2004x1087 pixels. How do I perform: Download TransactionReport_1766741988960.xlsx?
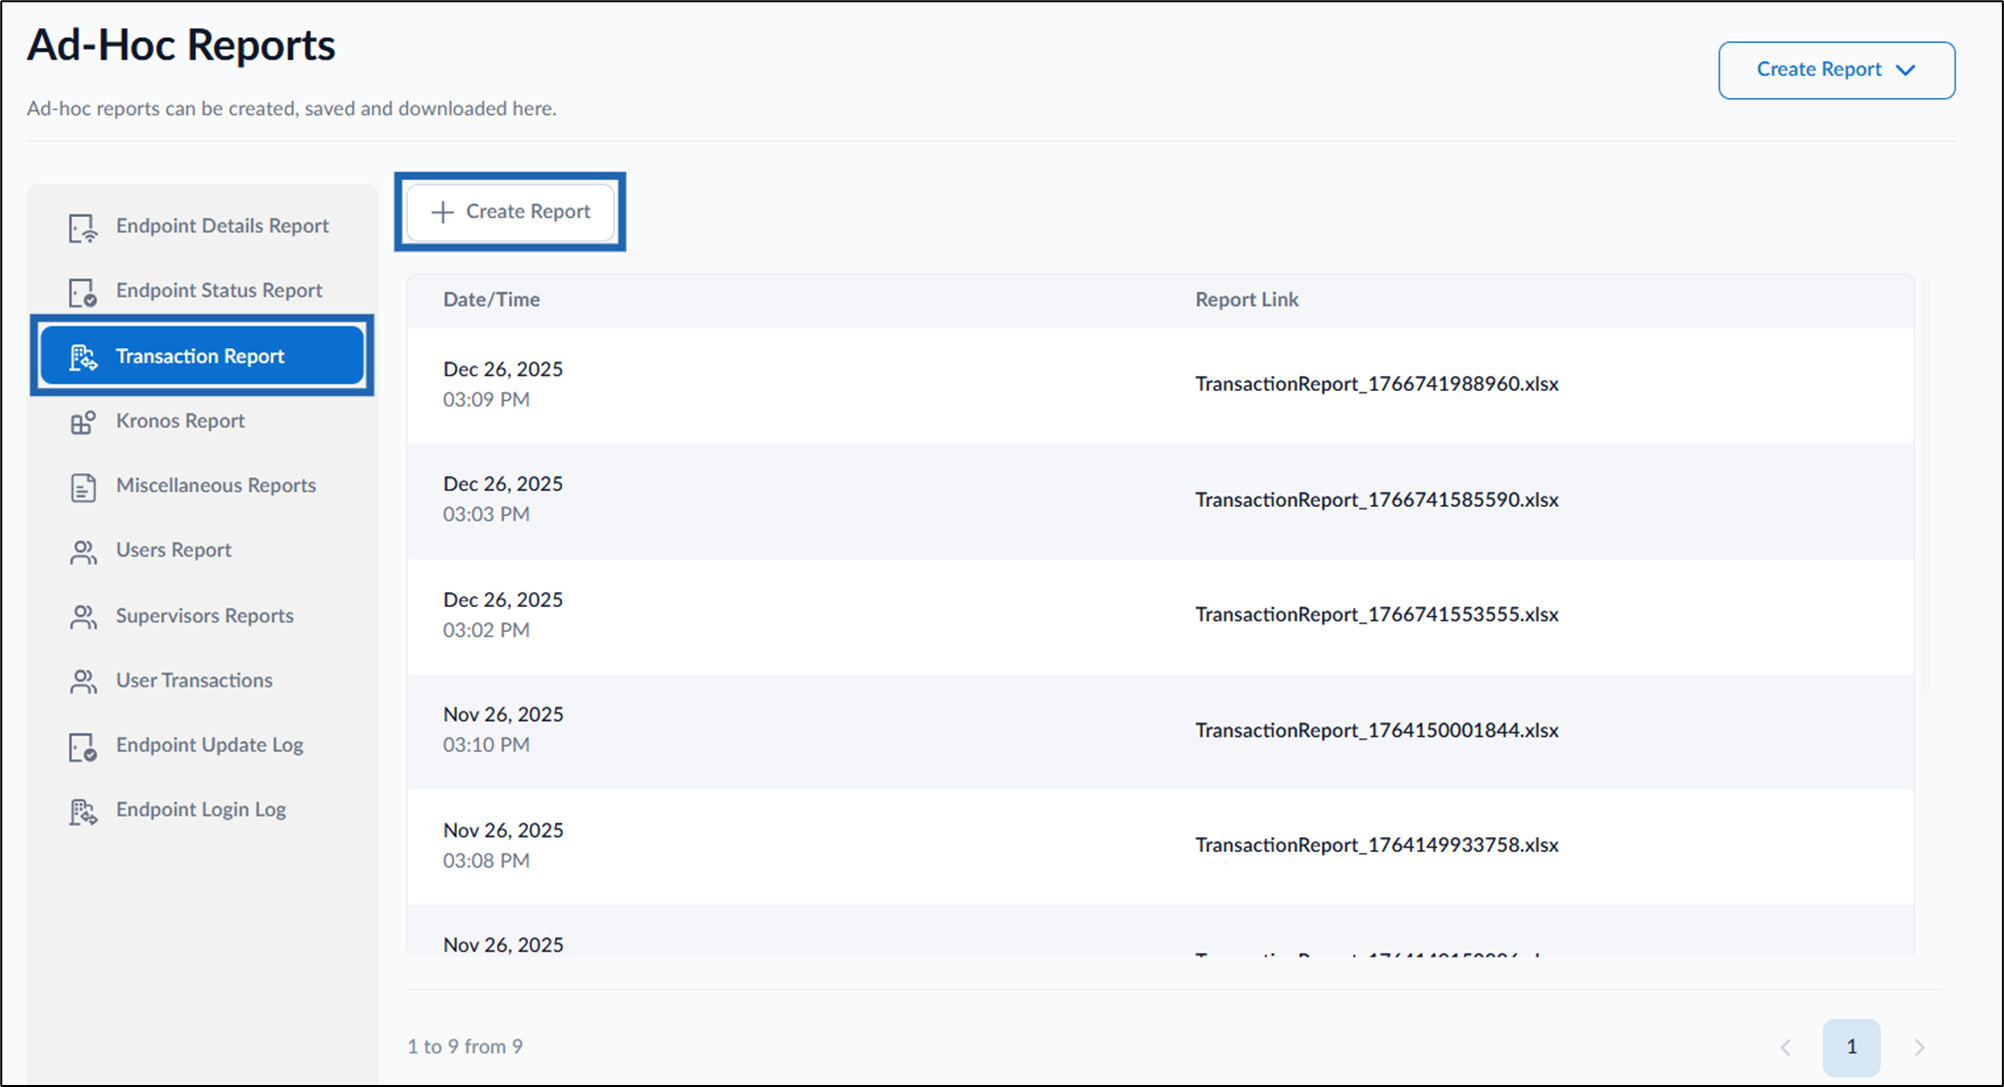coord(1376,384)
